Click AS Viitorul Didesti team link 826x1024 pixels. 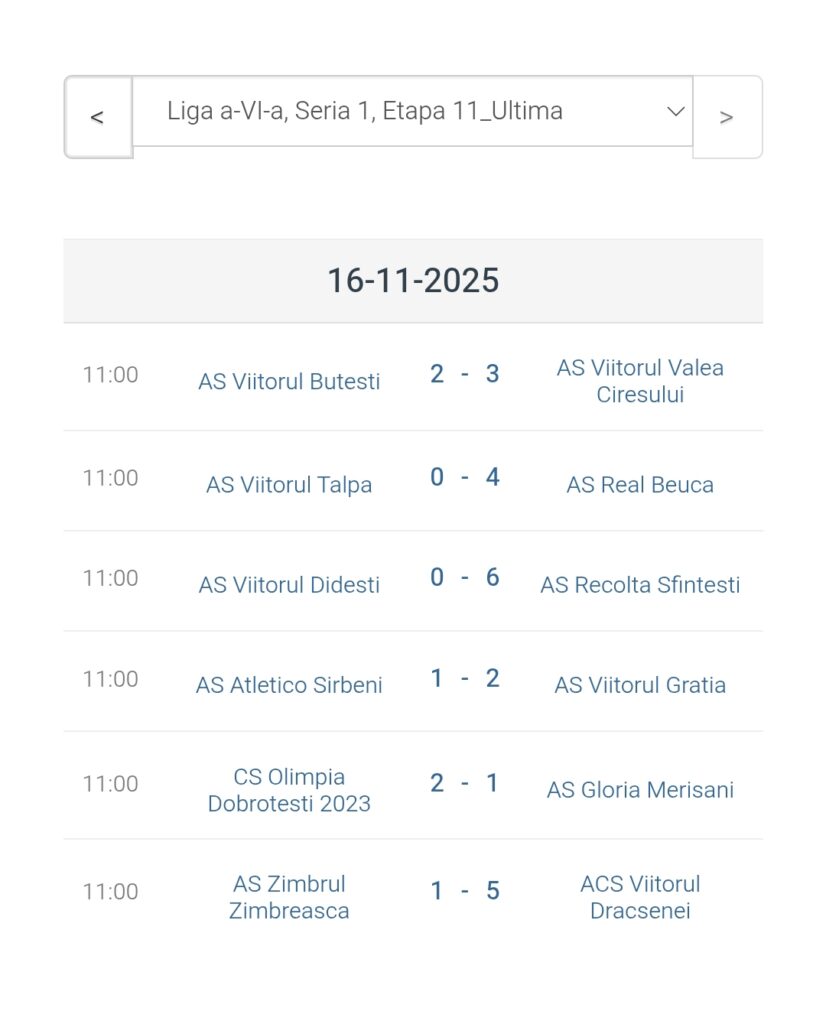[x=289, y=585]
